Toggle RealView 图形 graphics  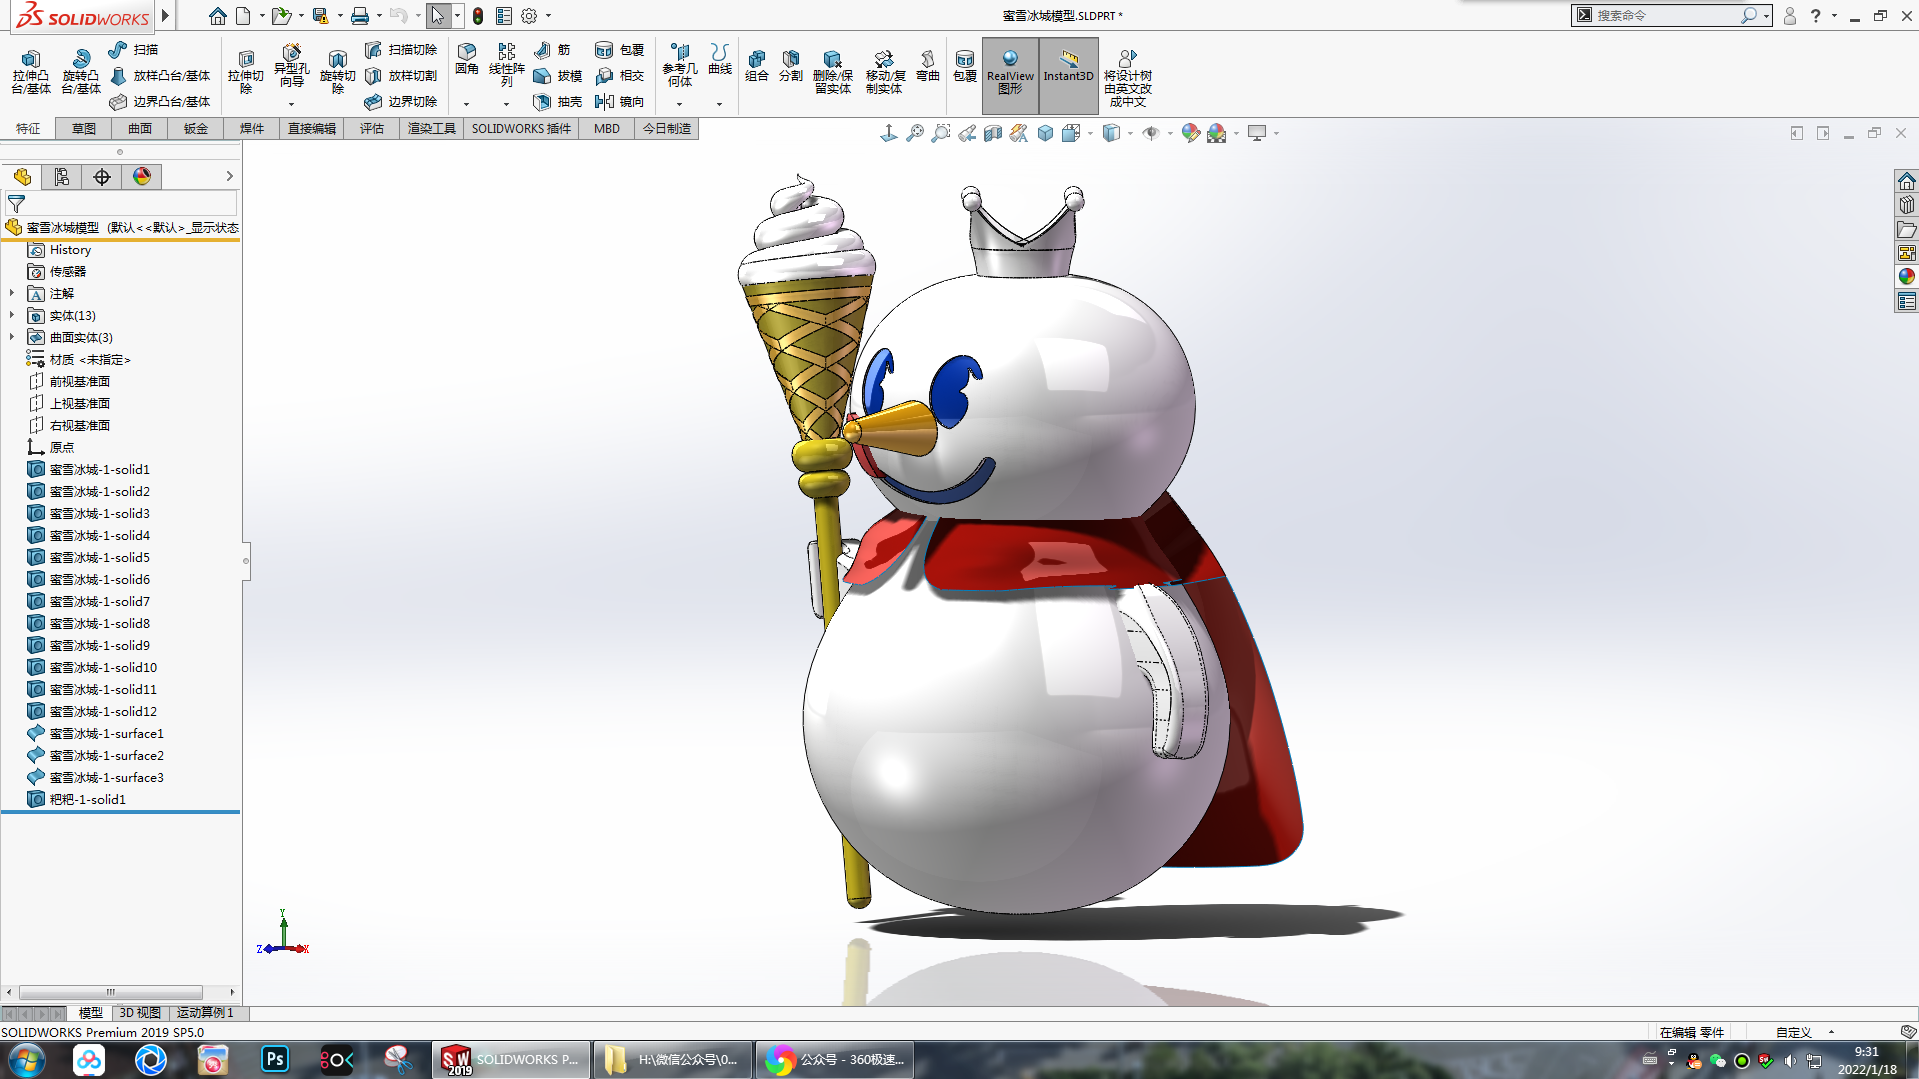[1010, 74]
